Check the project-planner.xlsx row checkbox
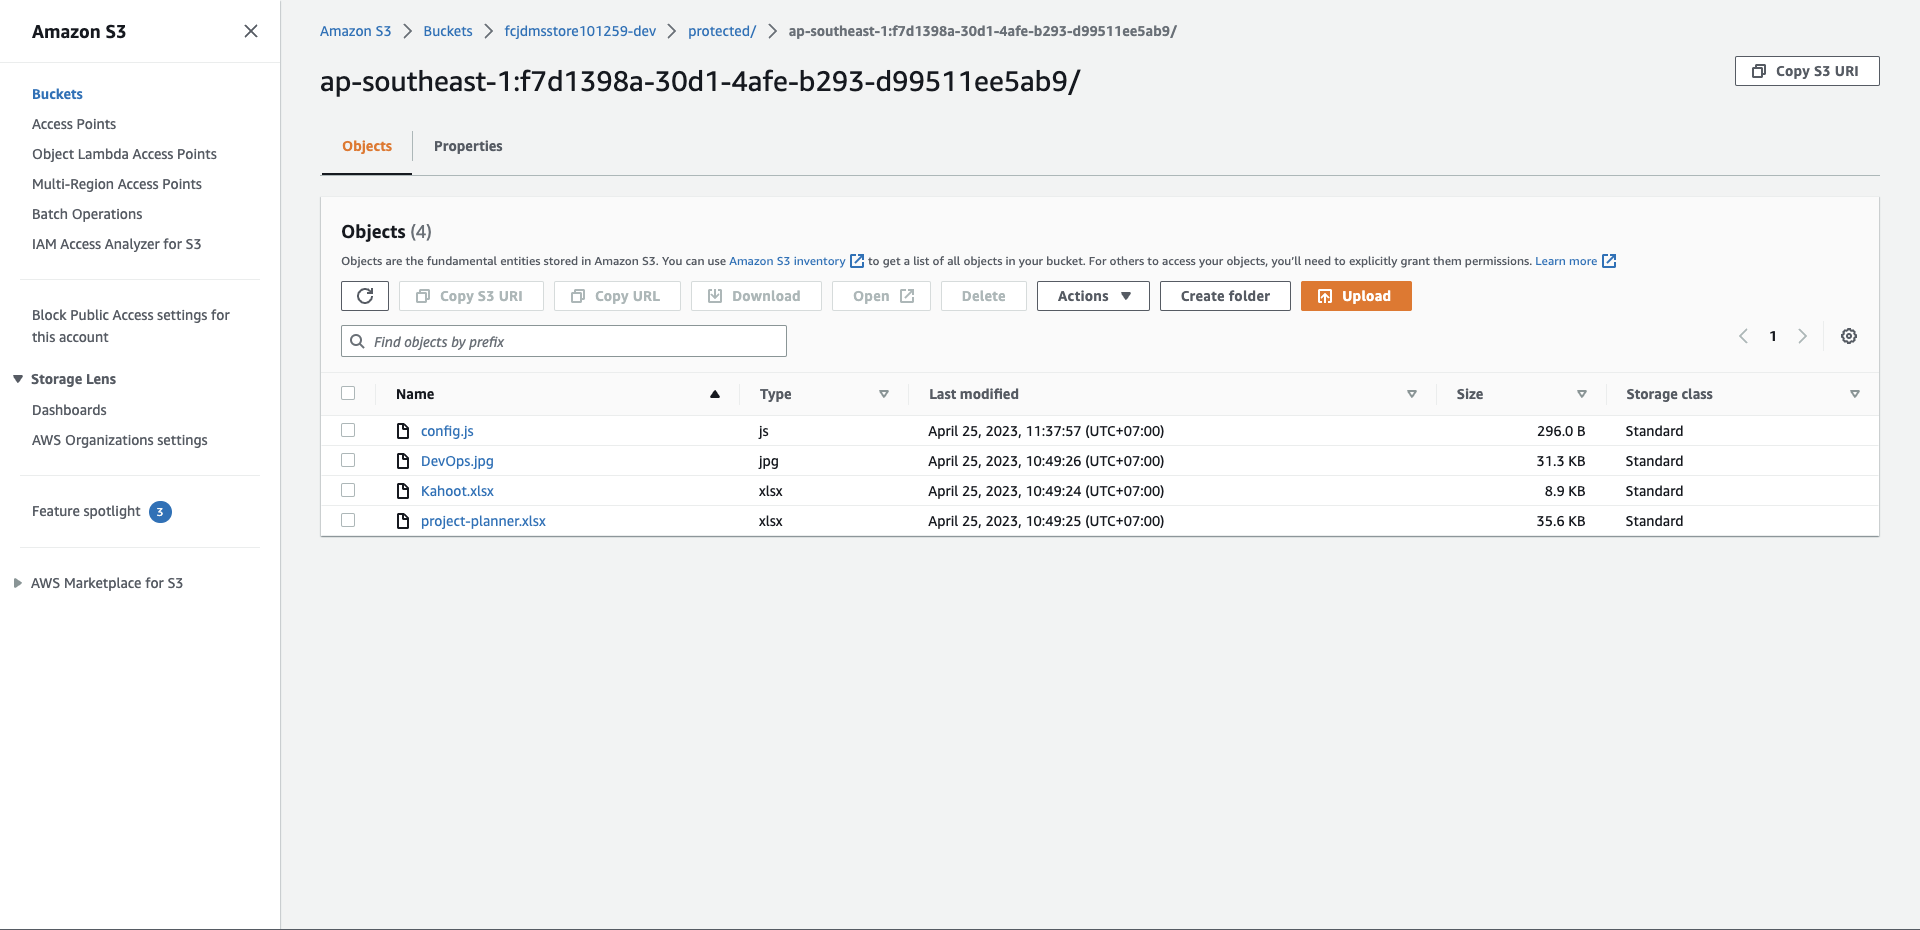This screenshot has height=930, width=1920. point(348,520)
